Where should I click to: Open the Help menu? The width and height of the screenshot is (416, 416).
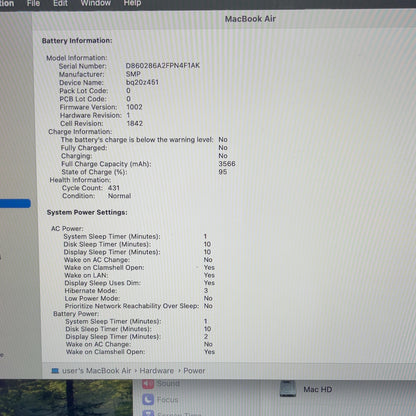pos(132,3)
